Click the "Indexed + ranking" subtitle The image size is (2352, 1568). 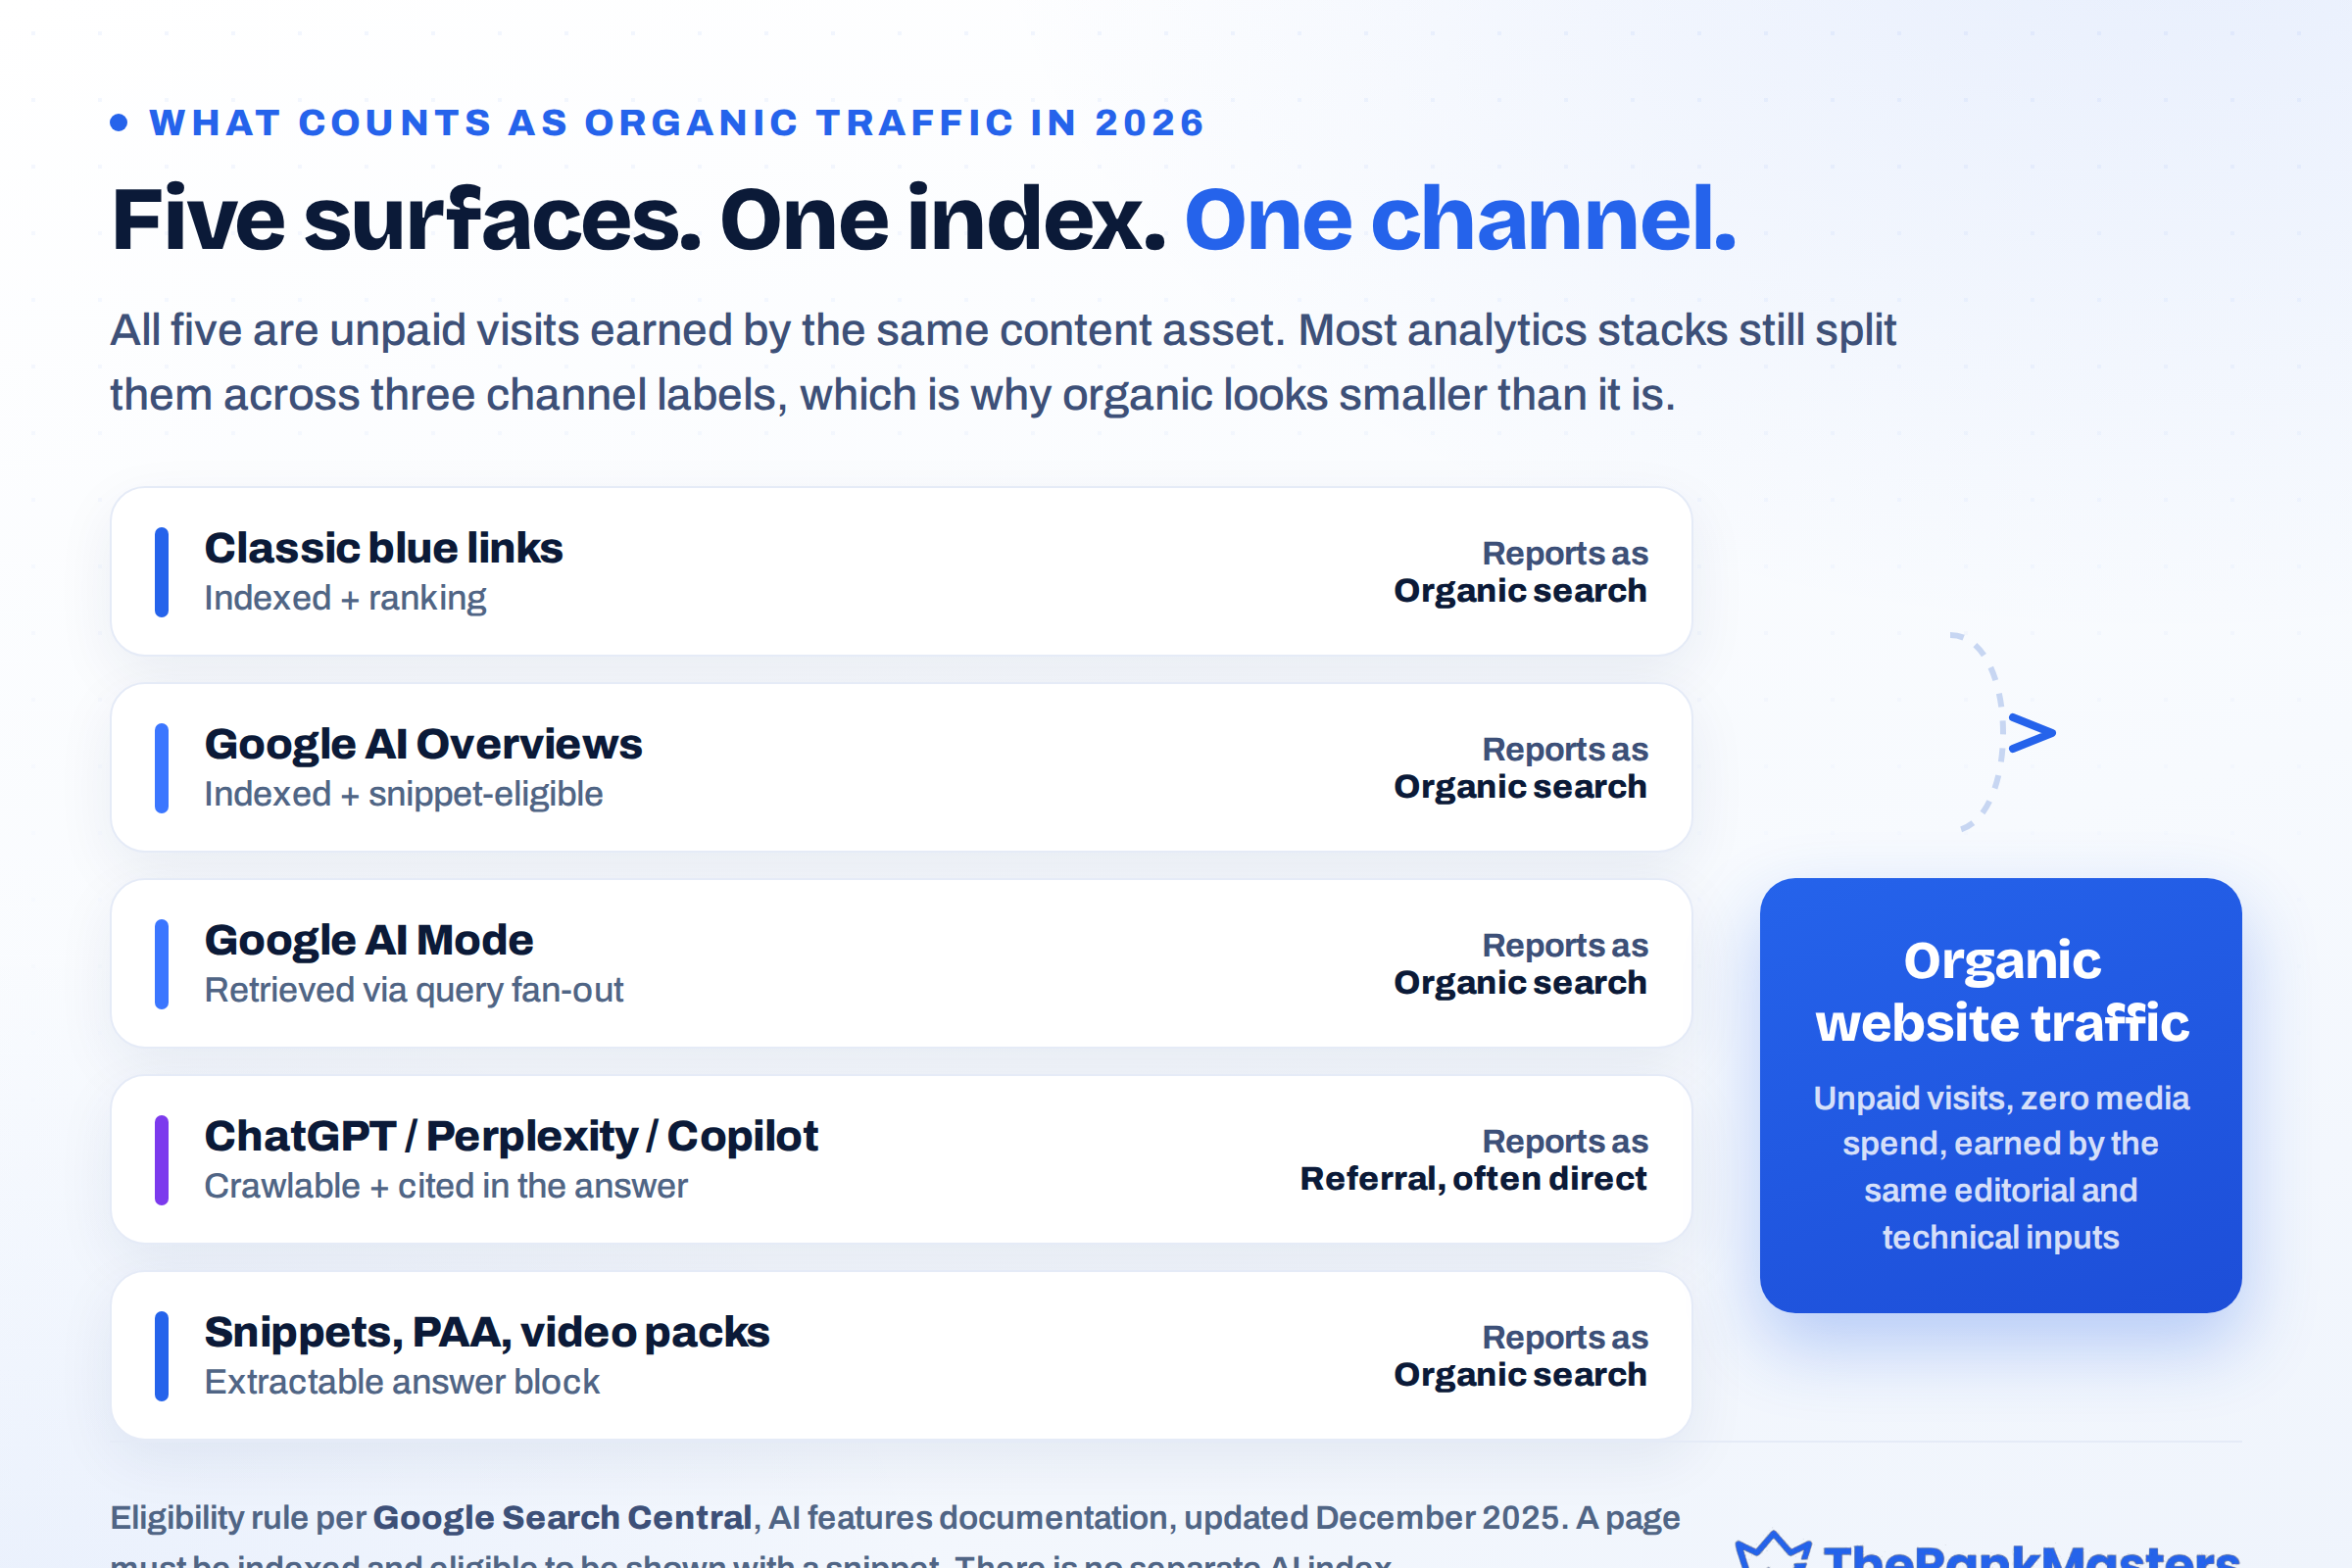coord(345,598)
